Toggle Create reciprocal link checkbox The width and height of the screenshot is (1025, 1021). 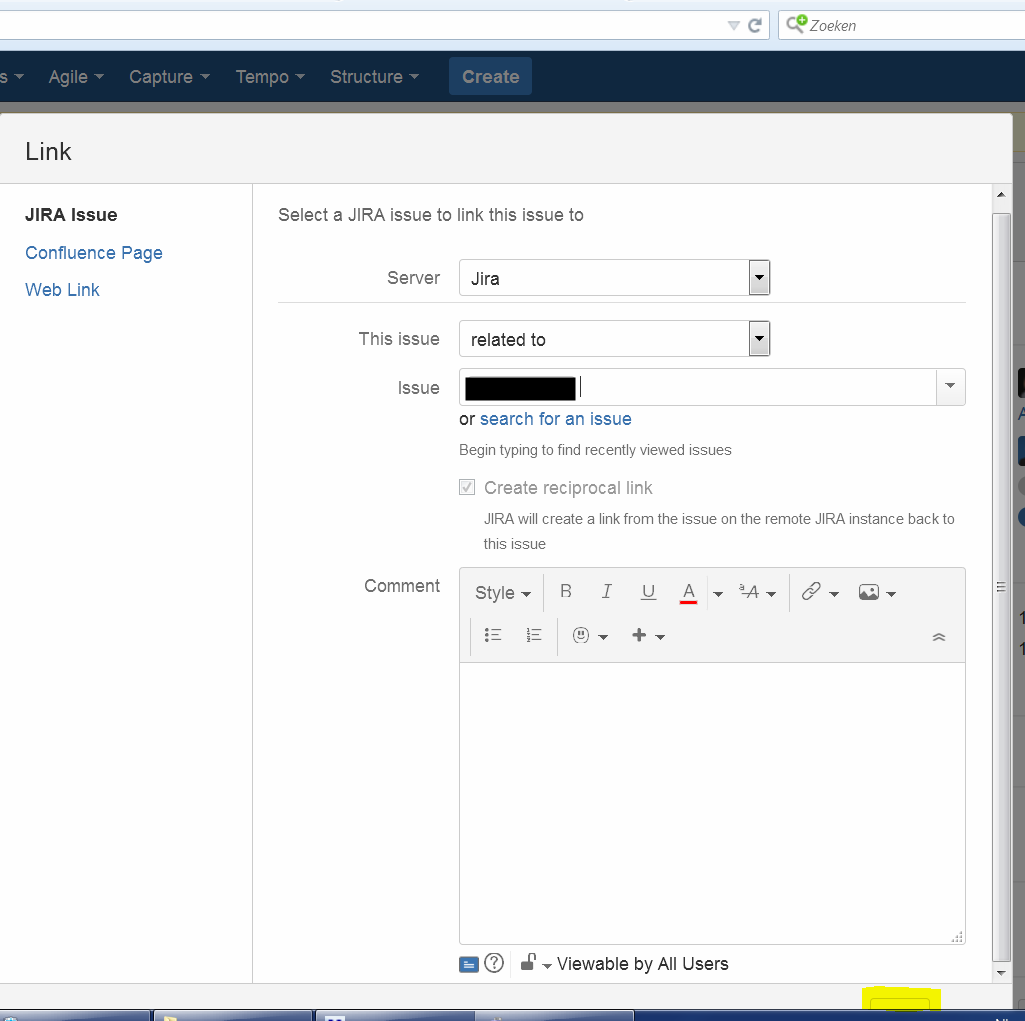(x=467, y=487)
